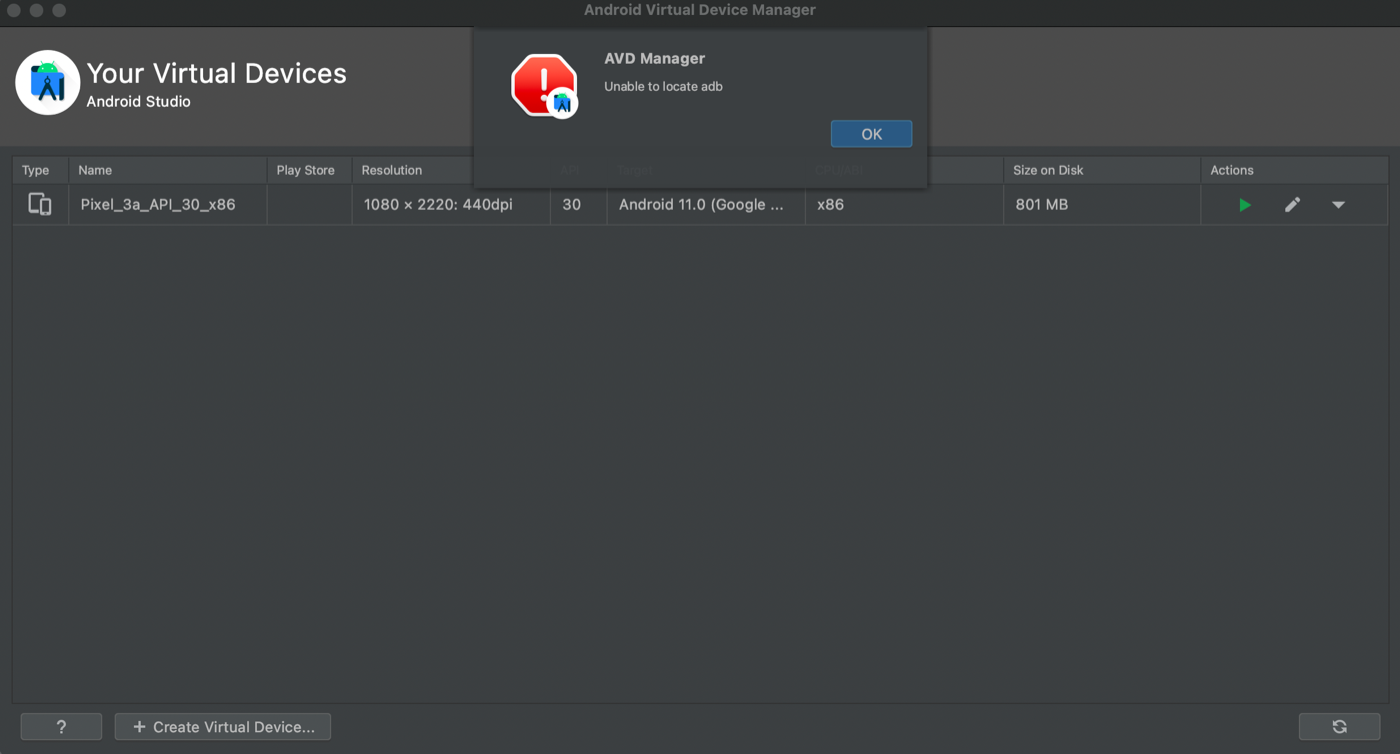The width and height of the screenshot is (1400, 754).
Task: Click the red error icon in the dialog
Action: click(545, 86)
